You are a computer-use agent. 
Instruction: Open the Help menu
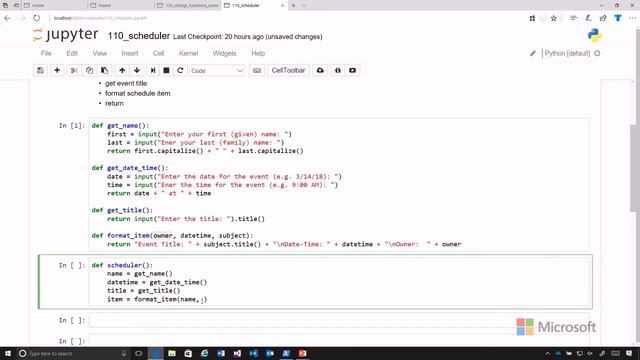[258, 53]
